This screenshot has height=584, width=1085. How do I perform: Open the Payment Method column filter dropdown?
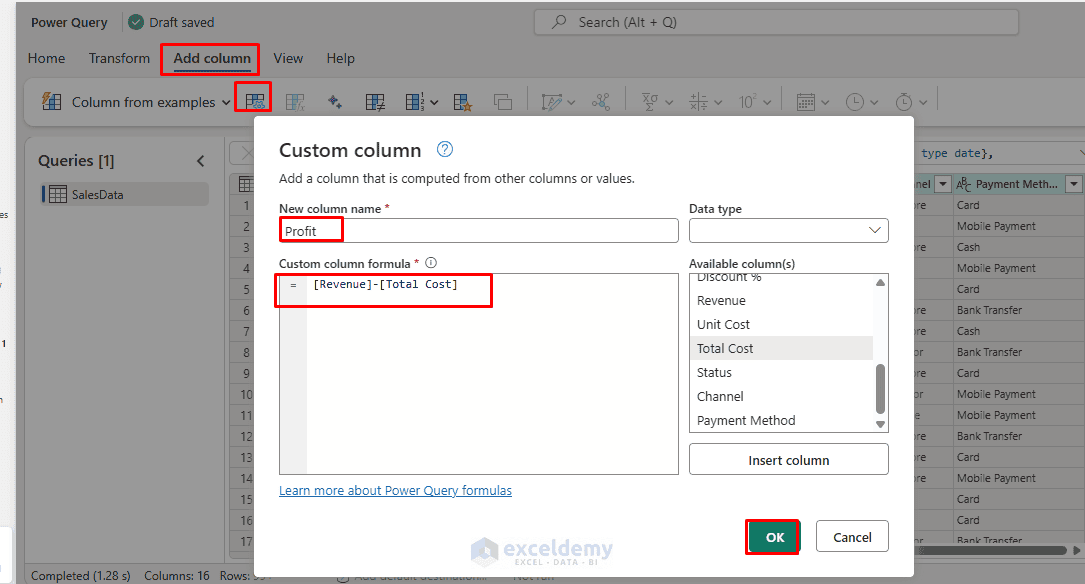click(1074, 184)
